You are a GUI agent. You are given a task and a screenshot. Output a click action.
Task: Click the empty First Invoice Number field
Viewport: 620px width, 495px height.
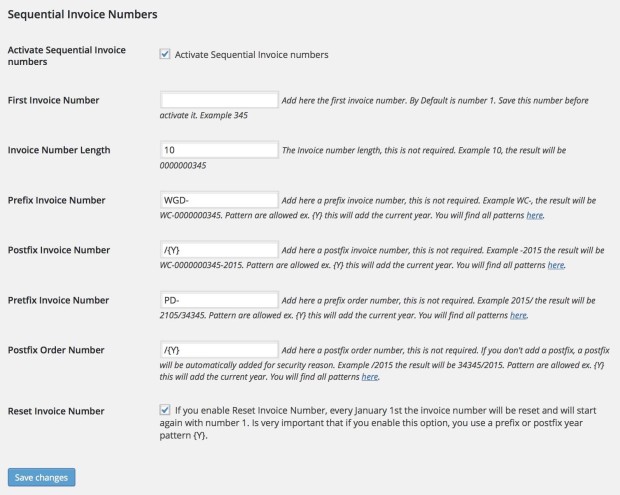pyautogui.click(x=219, y=100)
